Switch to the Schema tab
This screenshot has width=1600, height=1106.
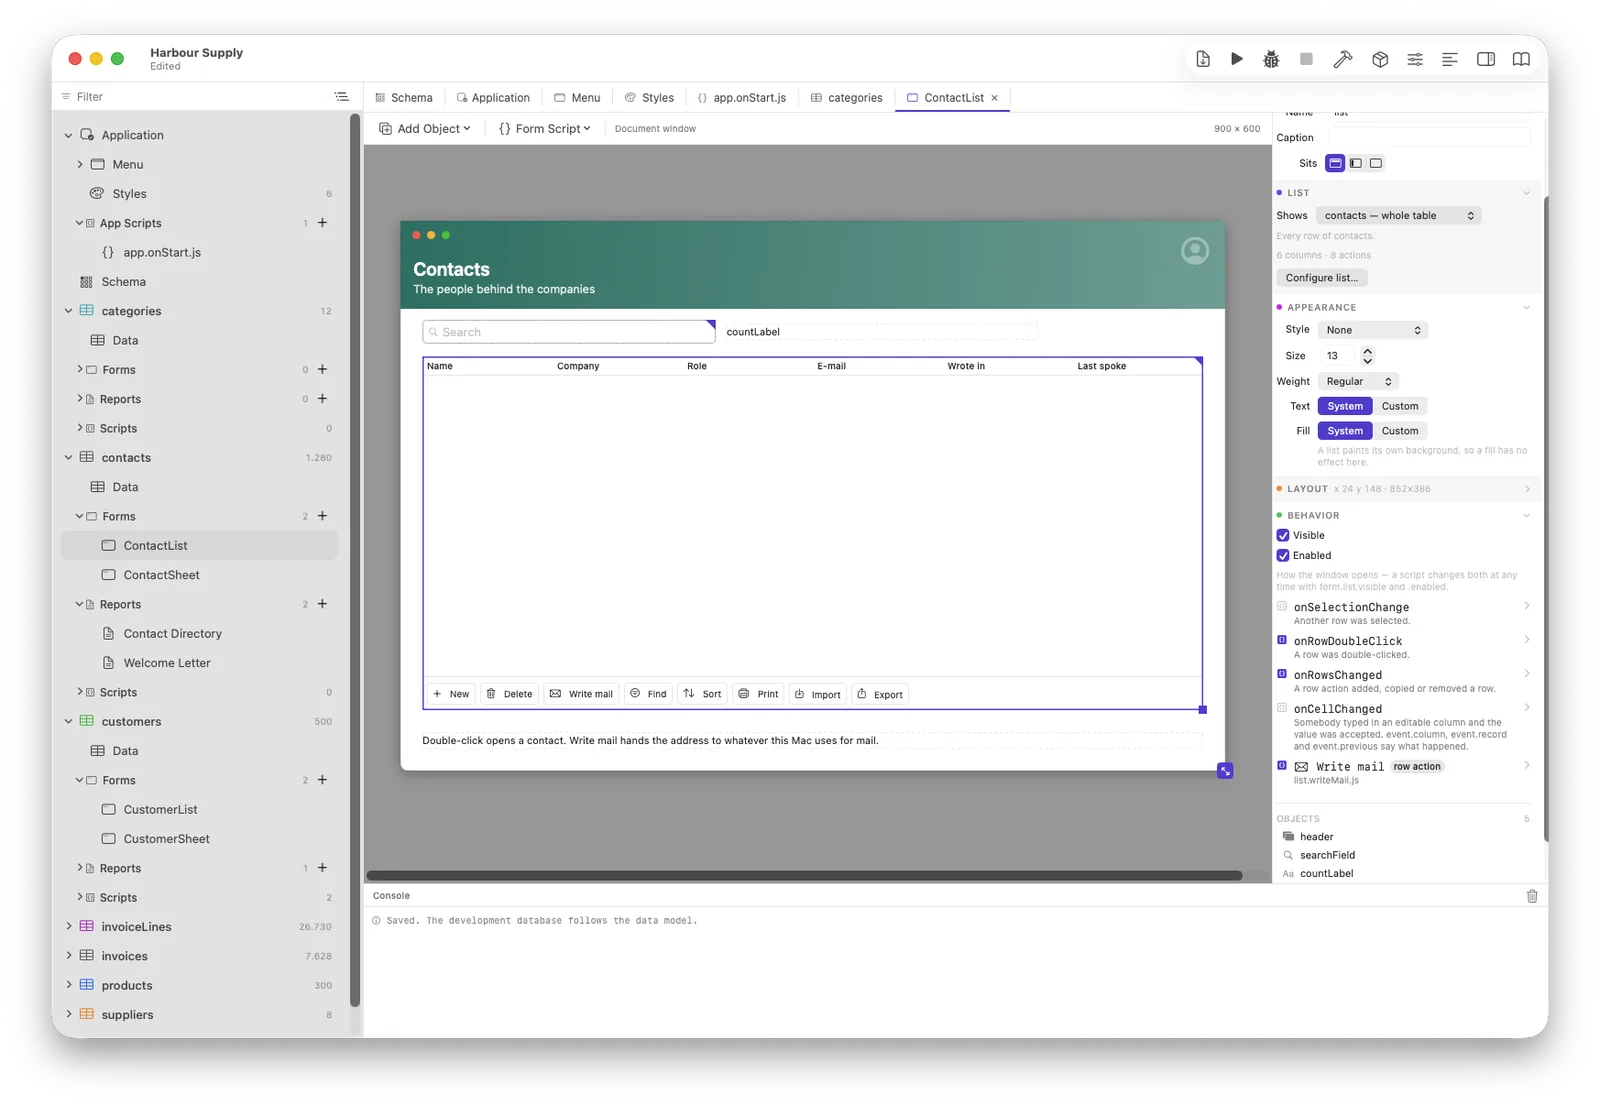point(404,98)
